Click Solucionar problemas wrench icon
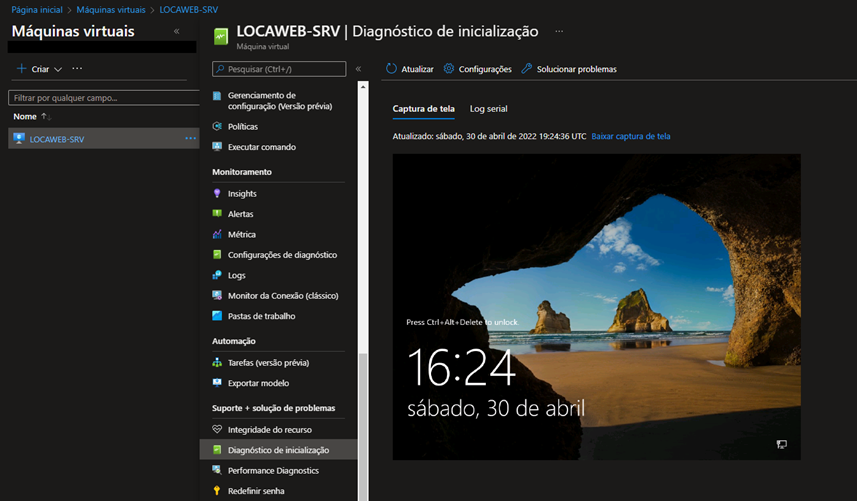The width and height of the screenshot is (857, 501). click(x=526, y=69)
